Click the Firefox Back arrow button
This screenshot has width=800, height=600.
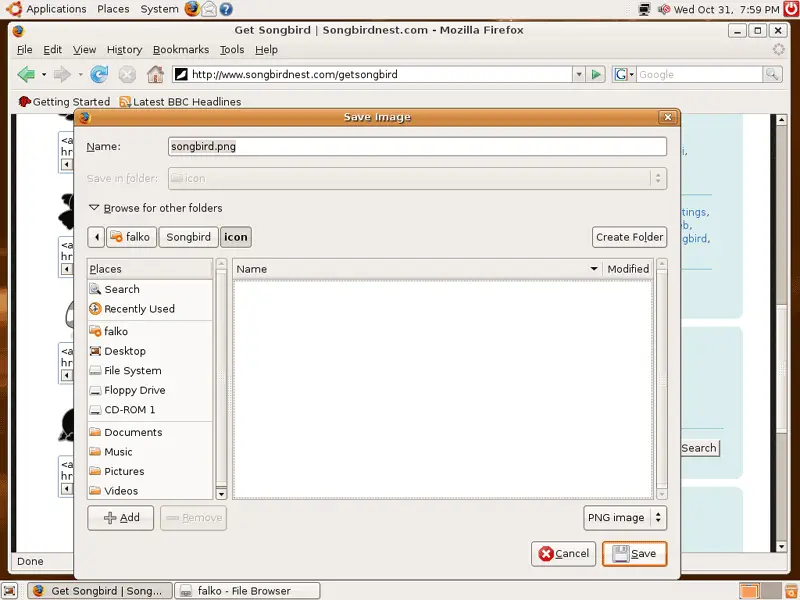pos(26,74)
